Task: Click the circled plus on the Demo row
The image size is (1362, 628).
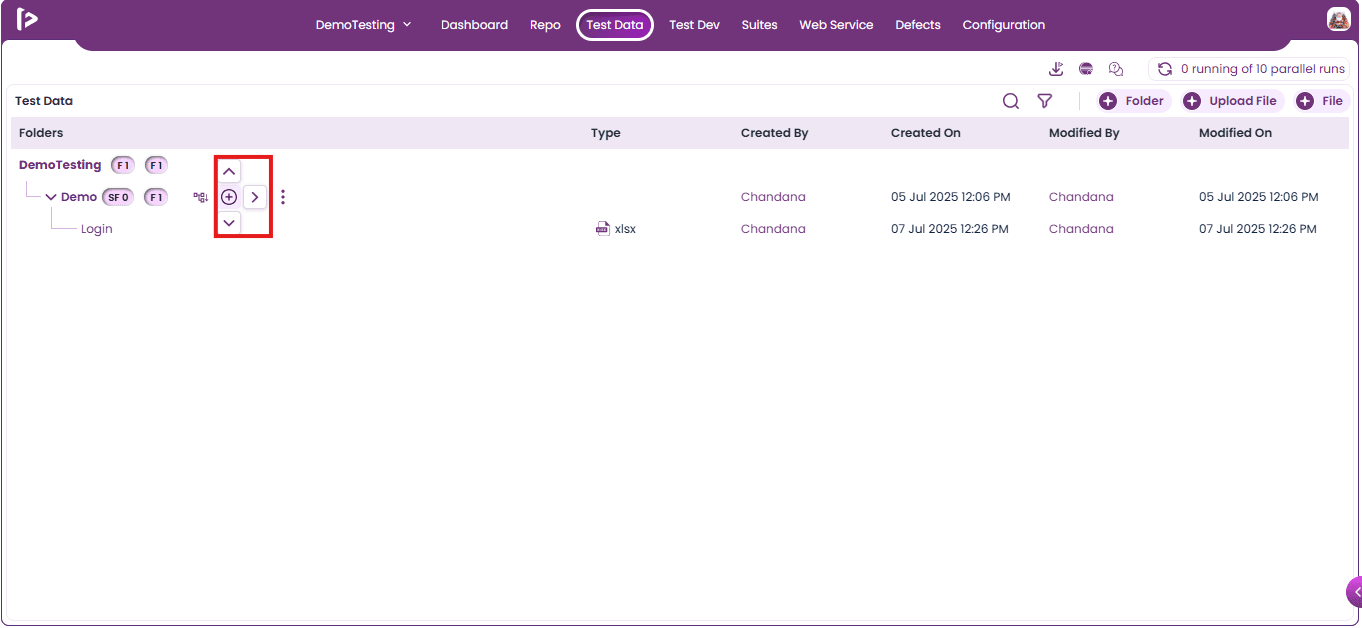Action: [229, 197]
